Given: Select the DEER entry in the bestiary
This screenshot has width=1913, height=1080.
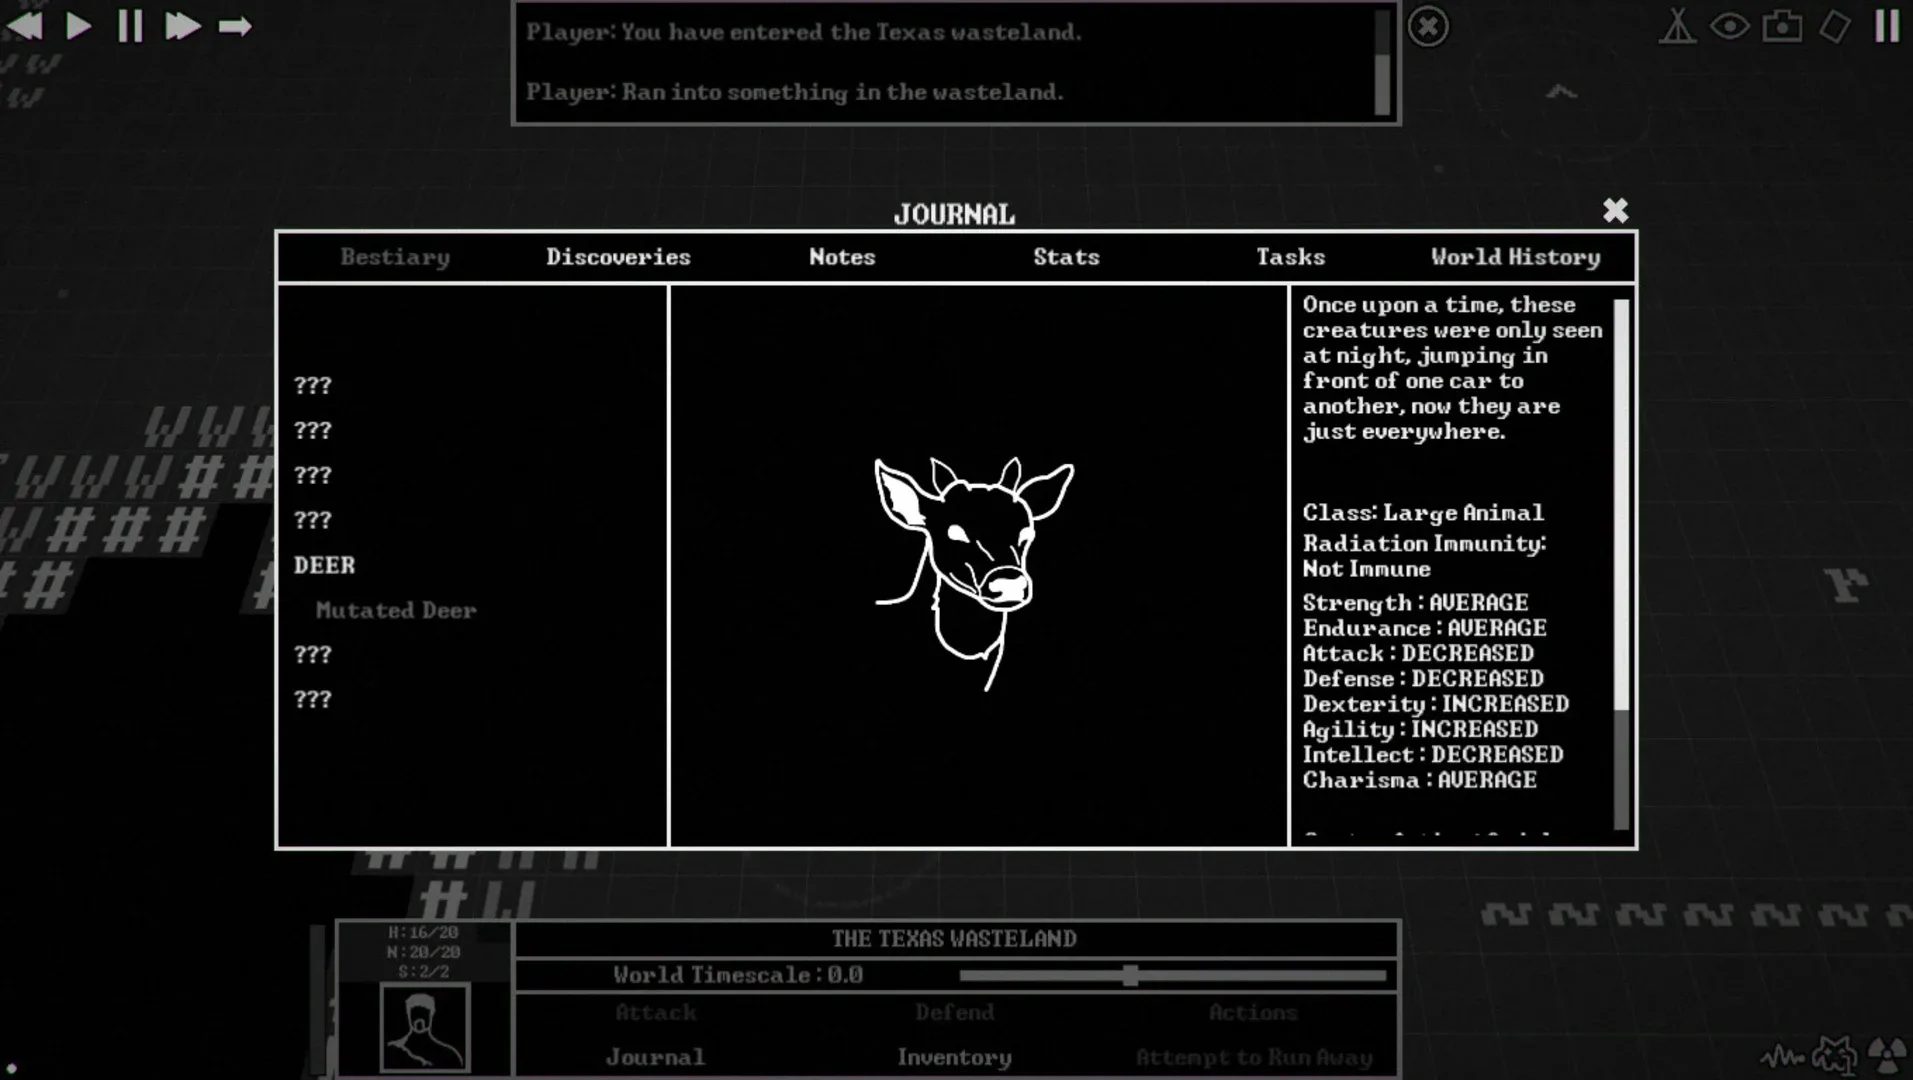Looking at the screenshot, I should point(324,565).
